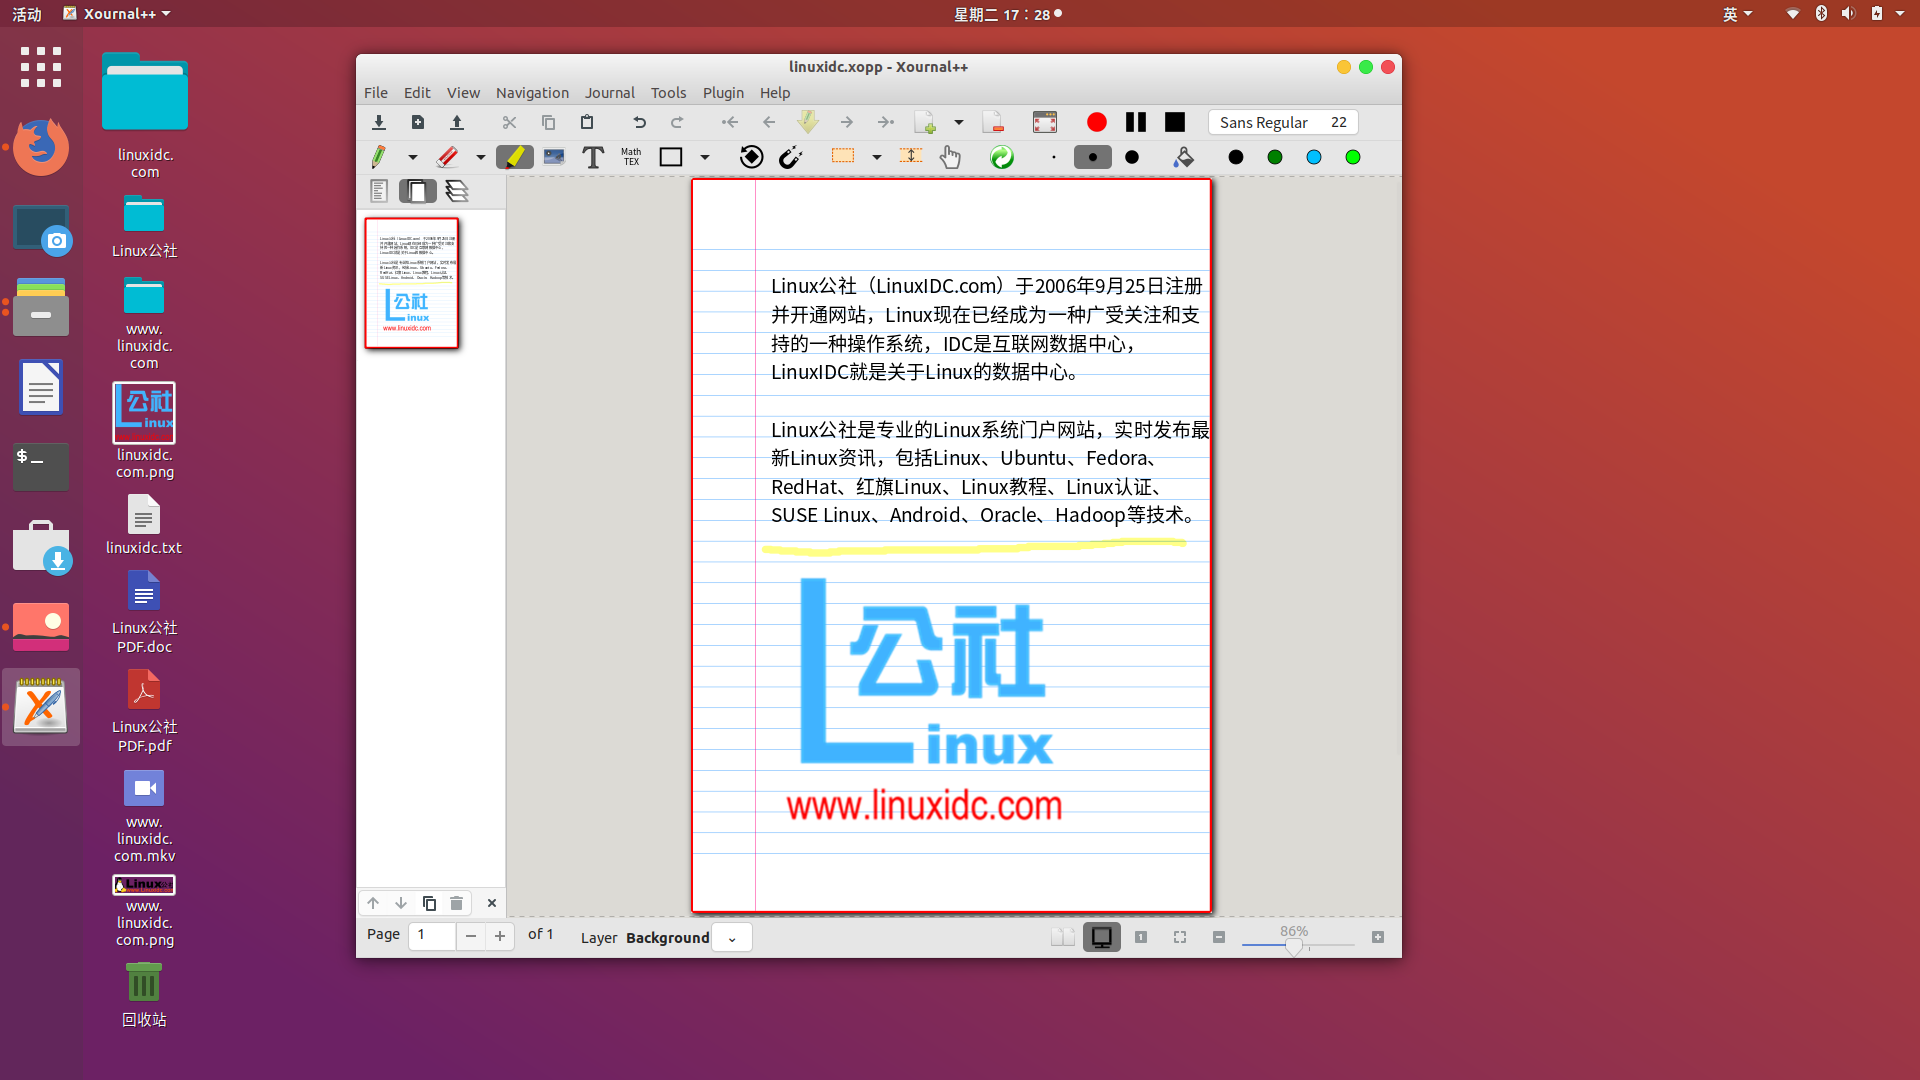This screenshot has height=1080, width=1920.
Task: Click the Paste clipboard icon
Action: (587, 122)
